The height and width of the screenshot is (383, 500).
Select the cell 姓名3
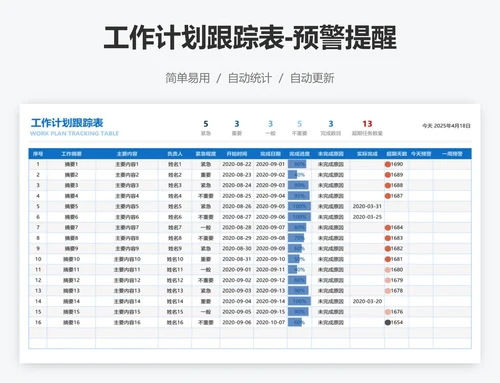pos(175,185)
